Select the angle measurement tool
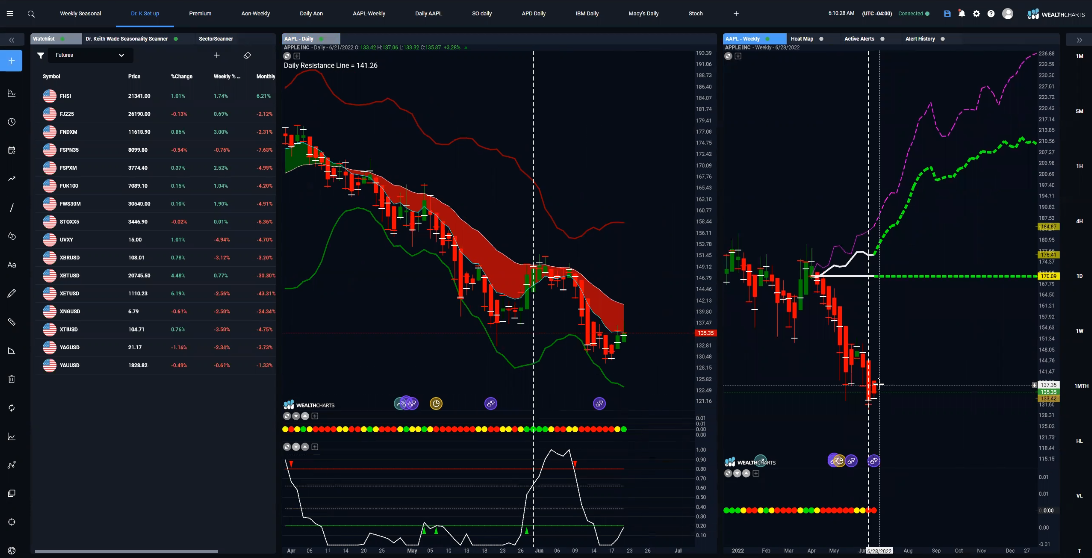This screenshot has height=558, width=1092. 11,350
